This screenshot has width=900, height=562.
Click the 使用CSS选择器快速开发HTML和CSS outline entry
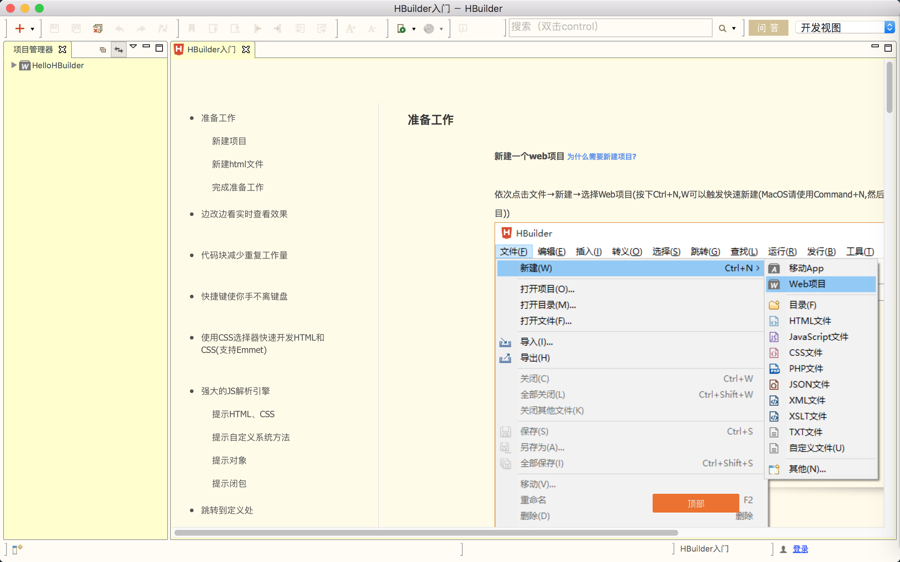click(262, 344)
